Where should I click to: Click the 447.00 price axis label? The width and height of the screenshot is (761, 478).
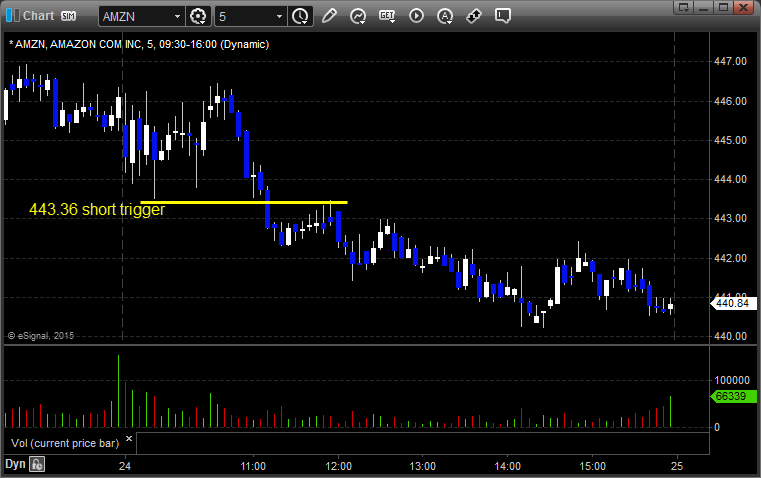click(x=730, y=61)
